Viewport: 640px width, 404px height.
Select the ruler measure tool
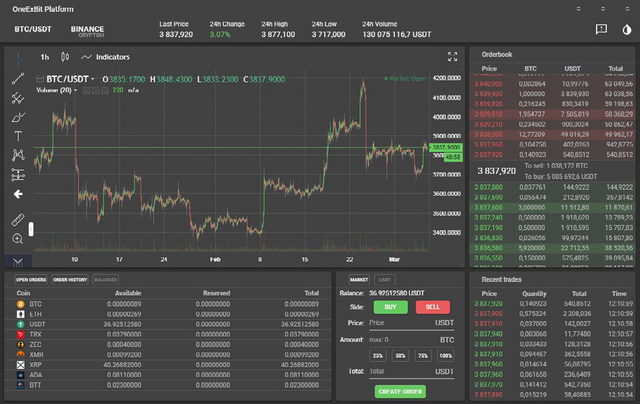[x=18, y=220]
